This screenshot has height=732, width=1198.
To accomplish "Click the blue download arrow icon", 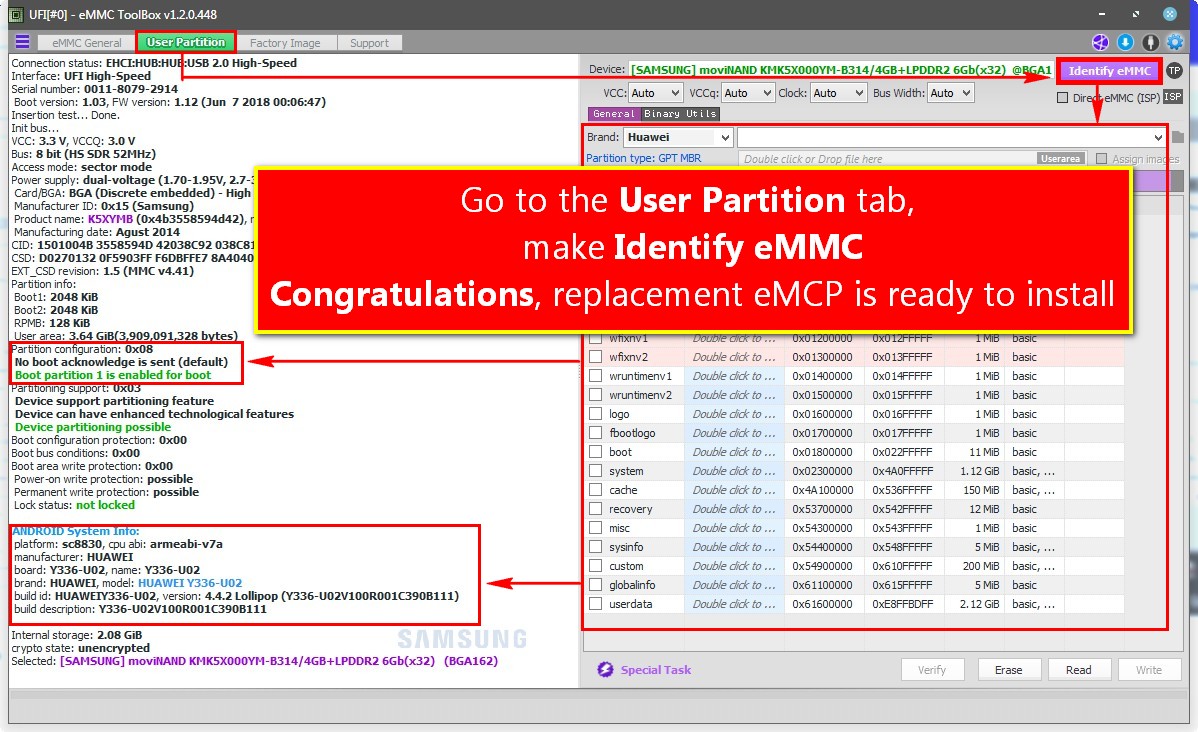I will 1125,43.
